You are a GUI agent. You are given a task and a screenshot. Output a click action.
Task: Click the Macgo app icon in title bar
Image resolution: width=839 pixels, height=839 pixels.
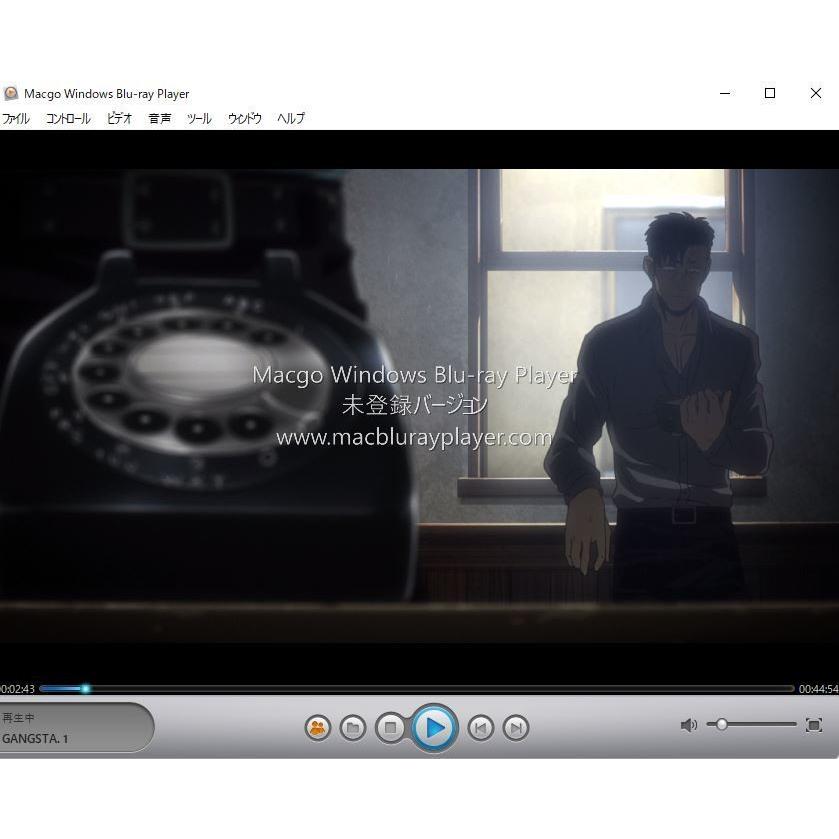tap(11, 94)
